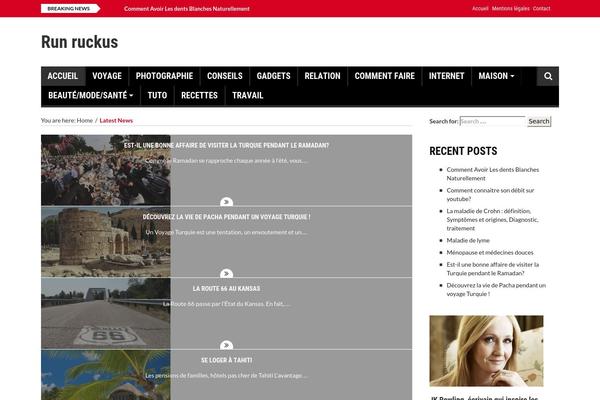The height and width of the screenshot is (400, 600).
Task: Open recent post Est-il une bonne affaire Turquie
Action: [492, 269]
